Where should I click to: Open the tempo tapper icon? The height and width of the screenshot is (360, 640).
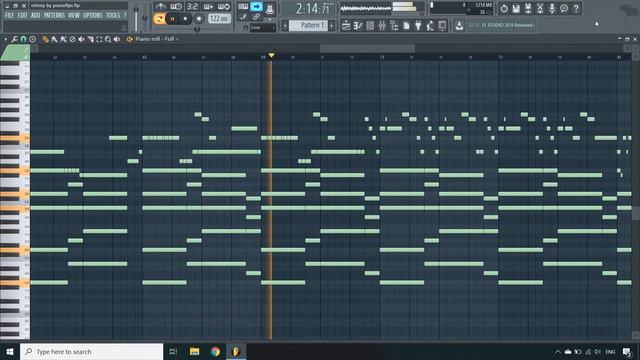coord(430,26)
